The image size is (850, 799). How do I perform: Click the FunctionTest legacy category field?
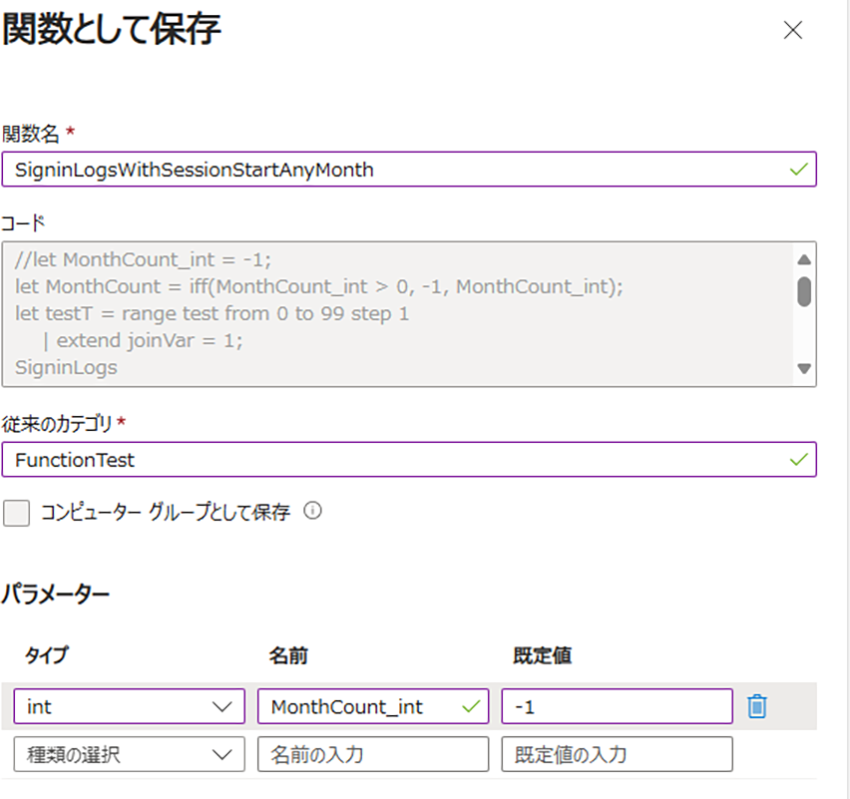click(x=409, y=460)
